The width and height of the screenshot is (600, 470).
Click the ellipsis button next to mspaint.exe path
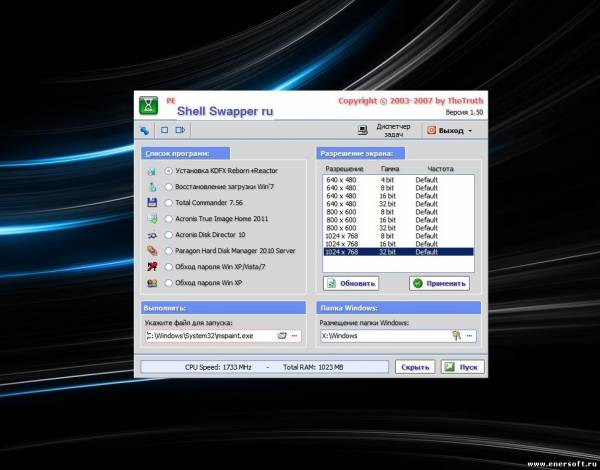click(x=294, y=336)
